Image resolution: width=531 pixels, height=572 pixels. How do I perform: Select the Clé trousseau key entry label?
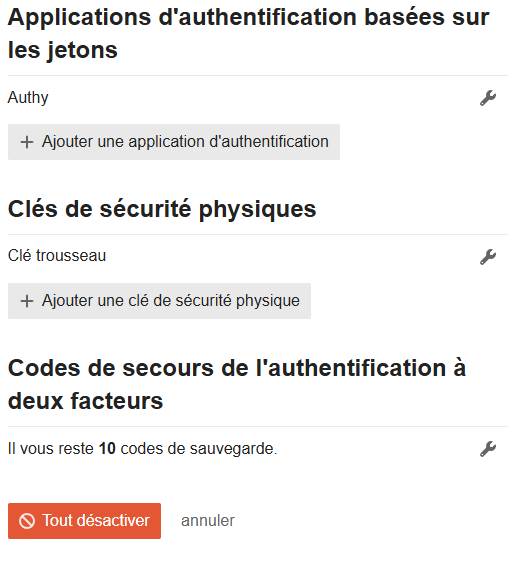coord(57,255)
